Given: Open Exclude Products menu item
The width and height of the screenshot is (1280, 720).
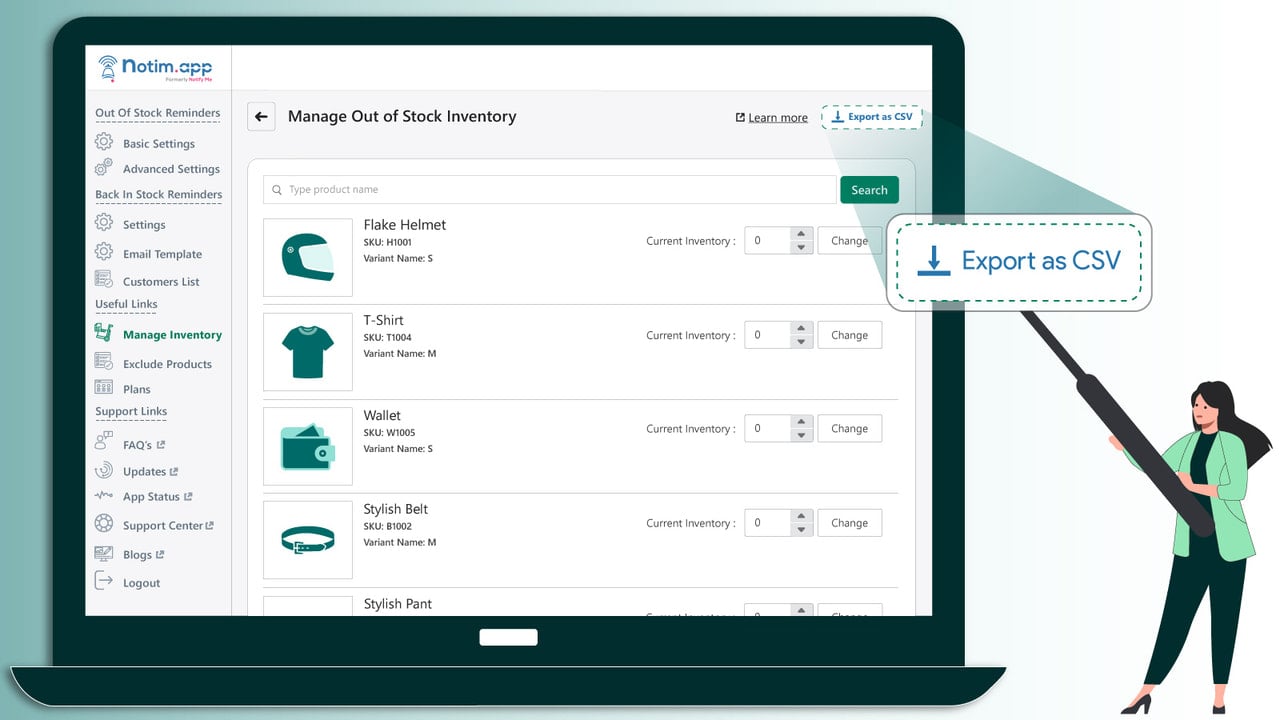Looking at the screenshot, I should coord(167,364).
